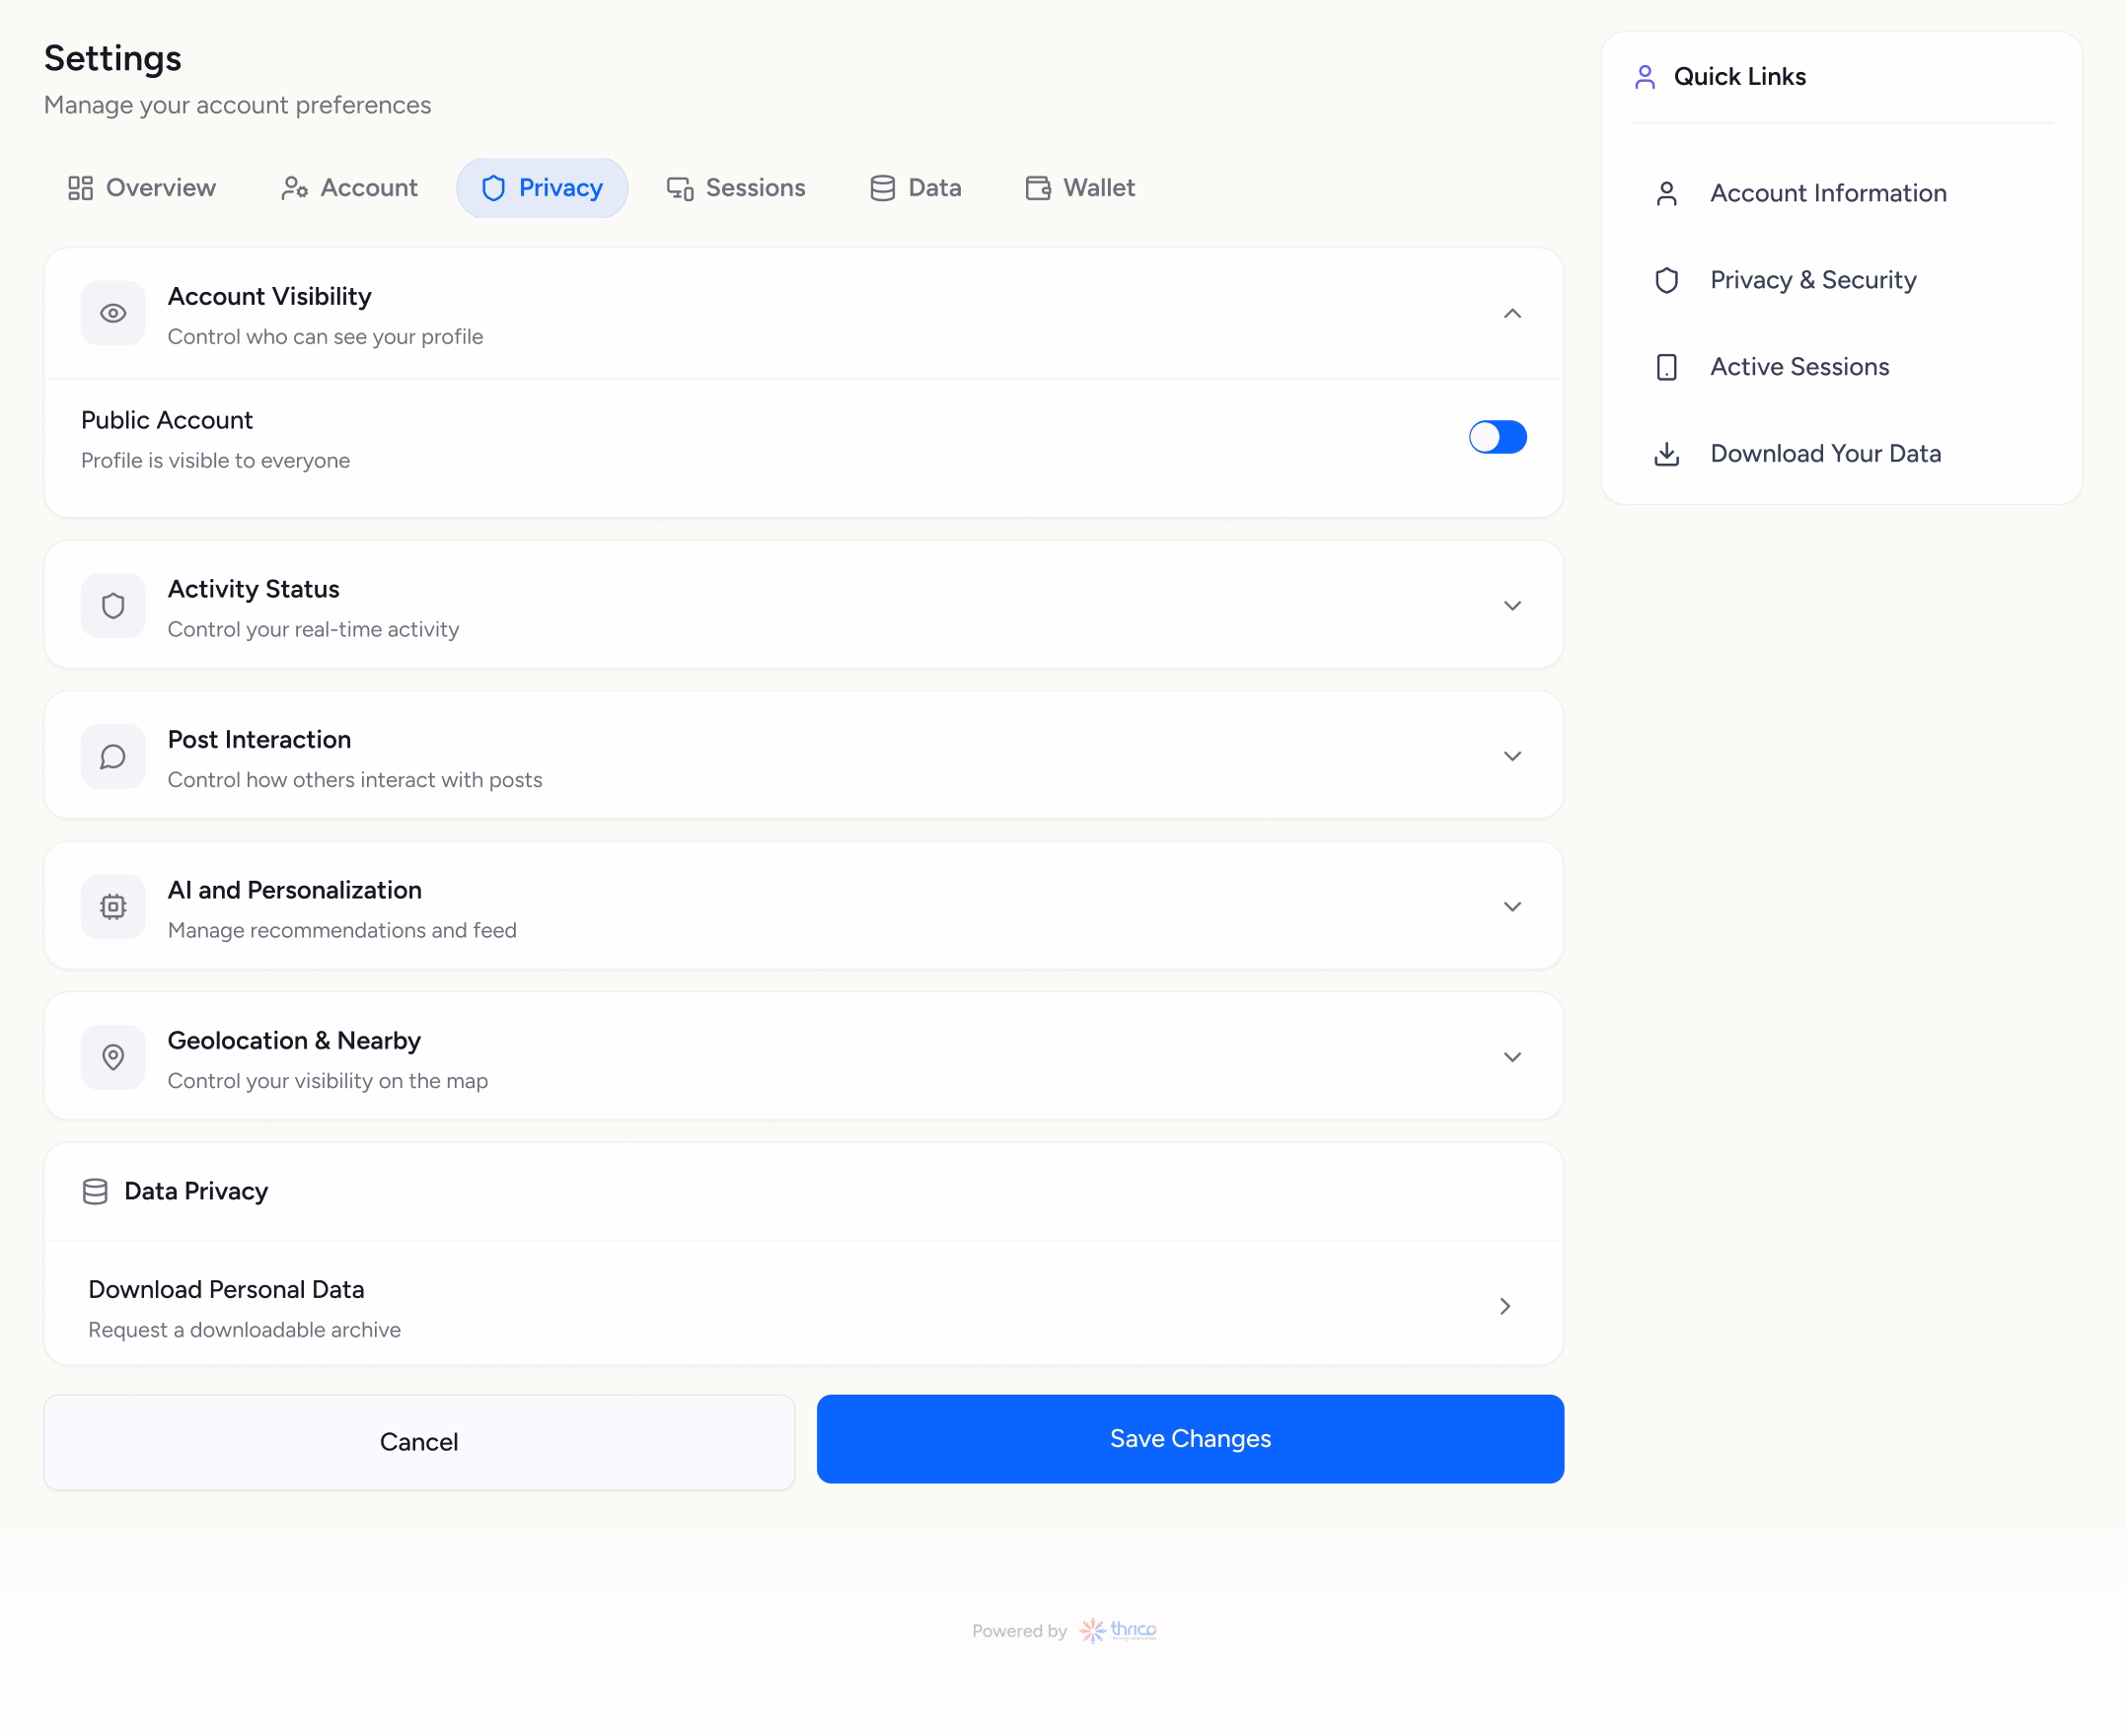Open Active Sessions quick link
Image resolution: width=2127 pixels, height=1736 pixels.
[x=1841, y=367]
